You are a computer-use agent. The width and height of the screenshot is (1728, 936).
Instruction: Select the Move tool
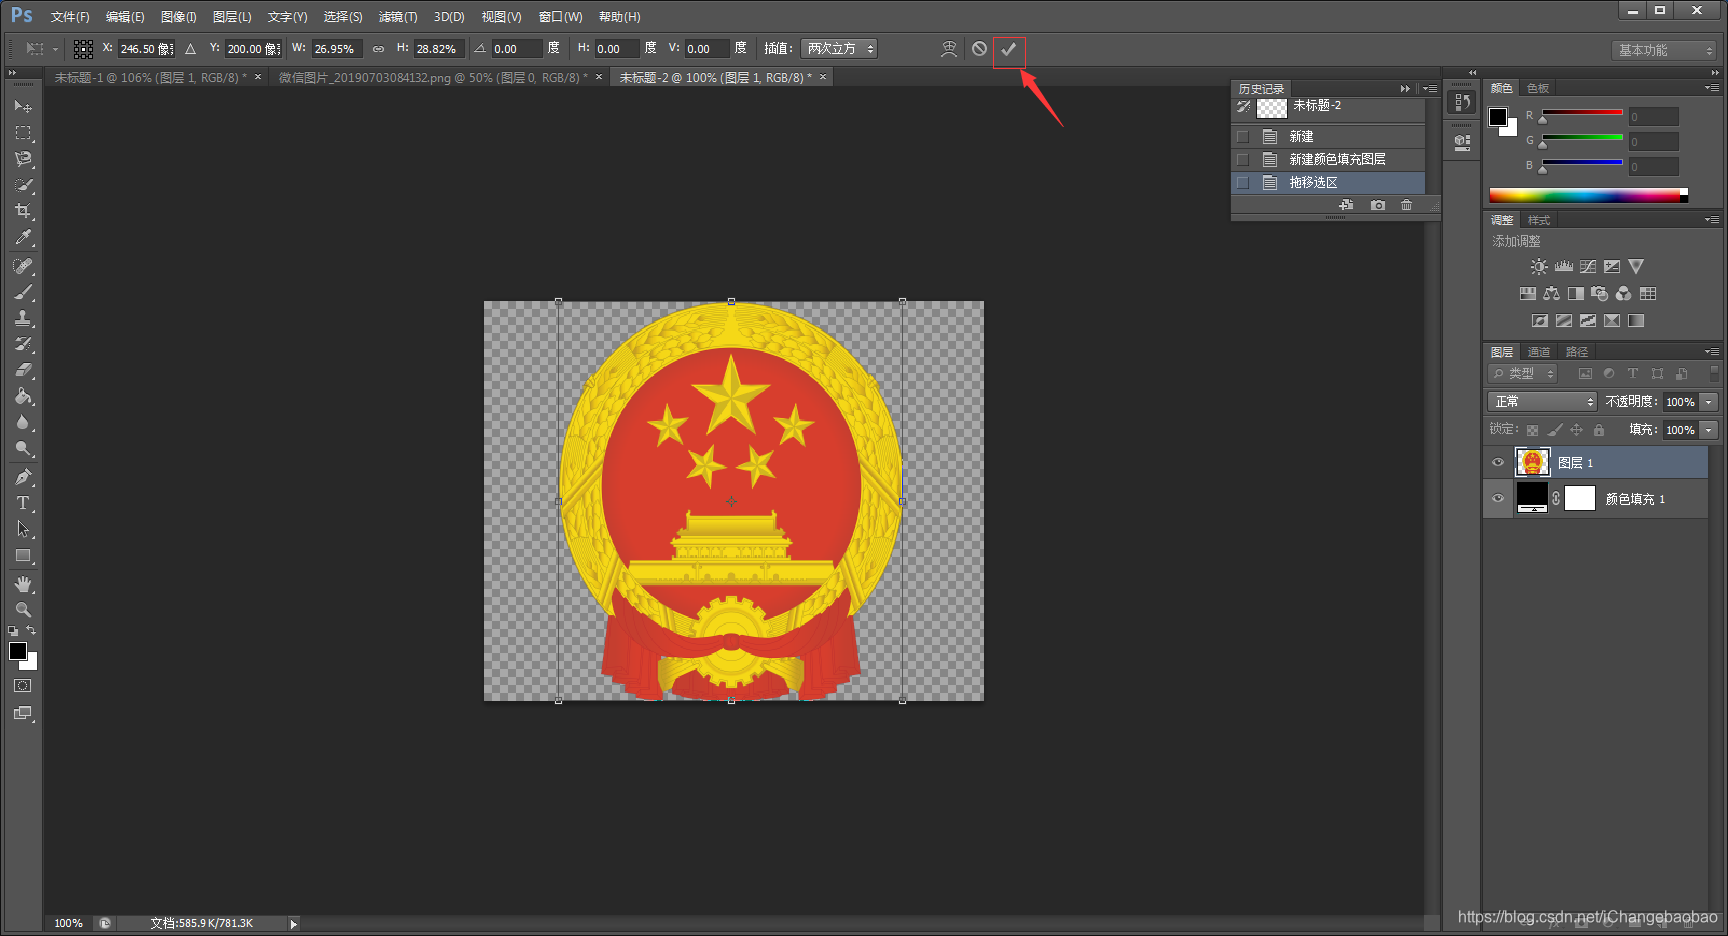pyautogui.click(x=23, y=106)
